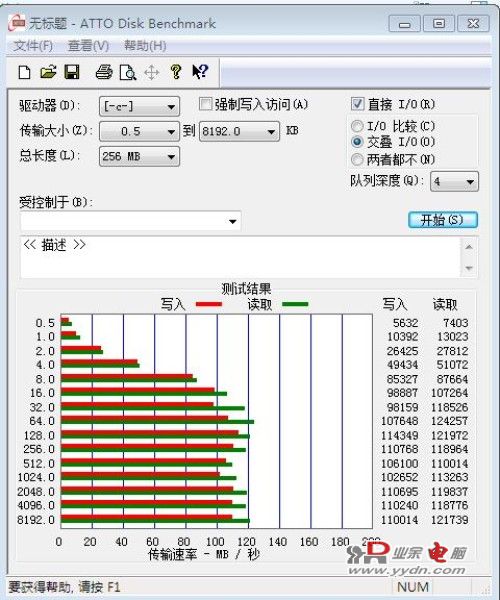
Task: Click the 开始(S) start button
Action: coord(443,220)
